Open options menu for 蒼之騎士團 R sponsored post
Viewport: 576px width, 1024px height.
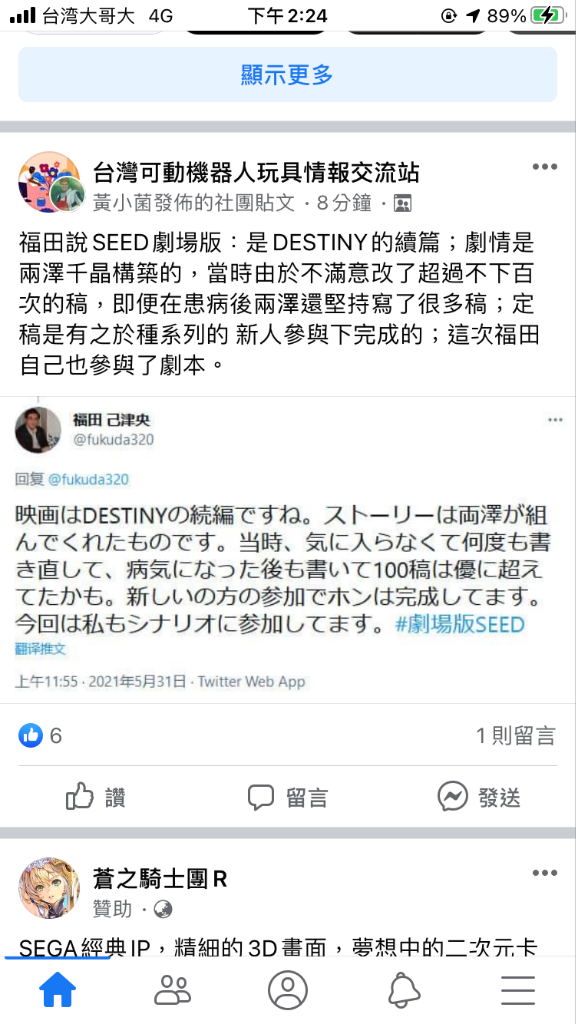click(545, 873)
